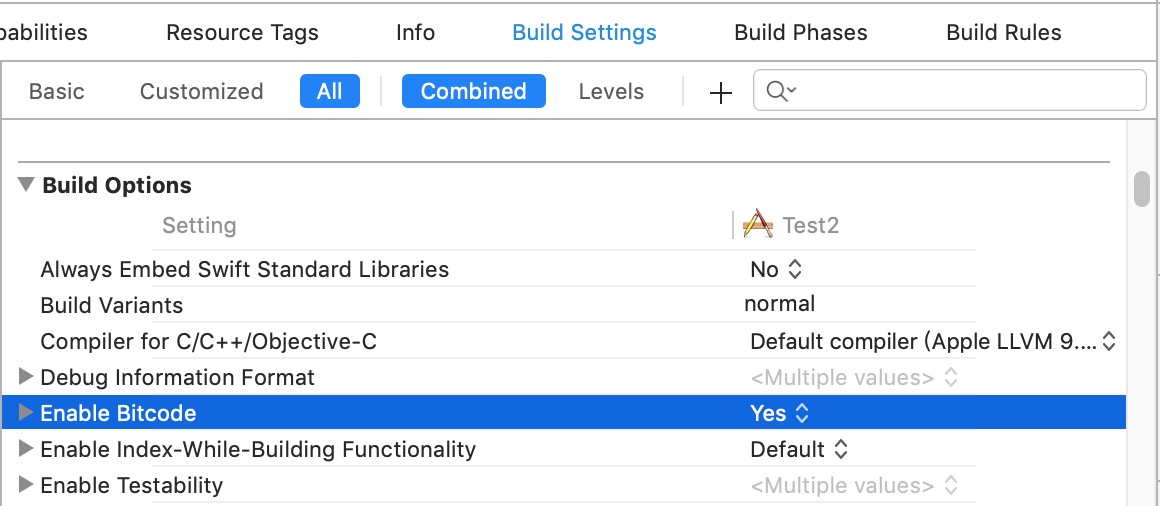Open the Resource Tags tab
The image size is (1160, 506).
(242, 32)
